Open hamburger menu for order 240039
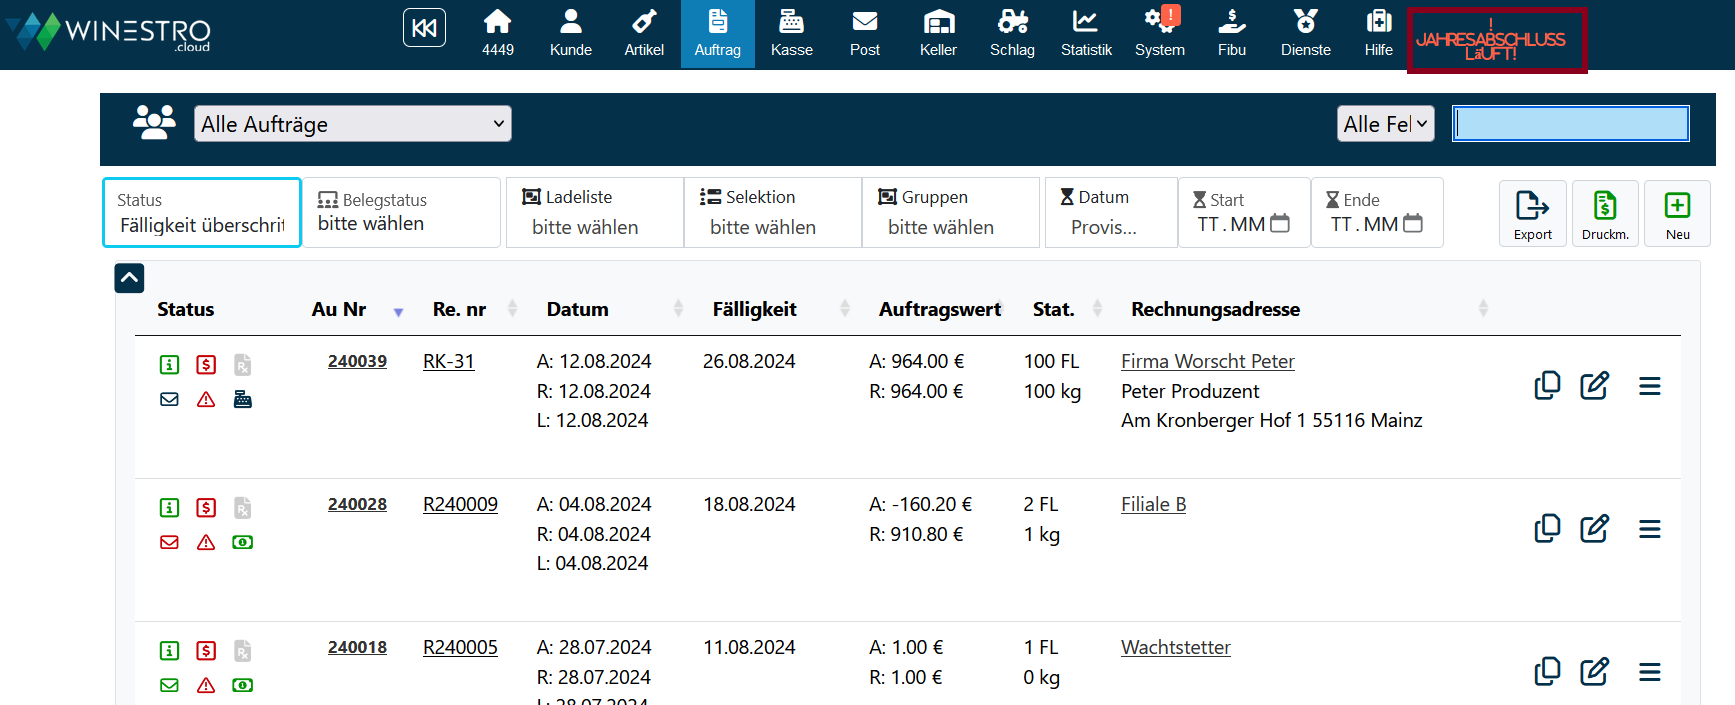 [x=1650, y=386]
